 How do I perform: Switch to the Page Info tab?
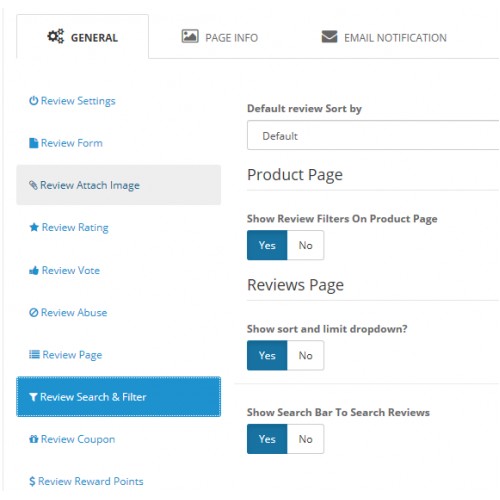tap(220, 37)
